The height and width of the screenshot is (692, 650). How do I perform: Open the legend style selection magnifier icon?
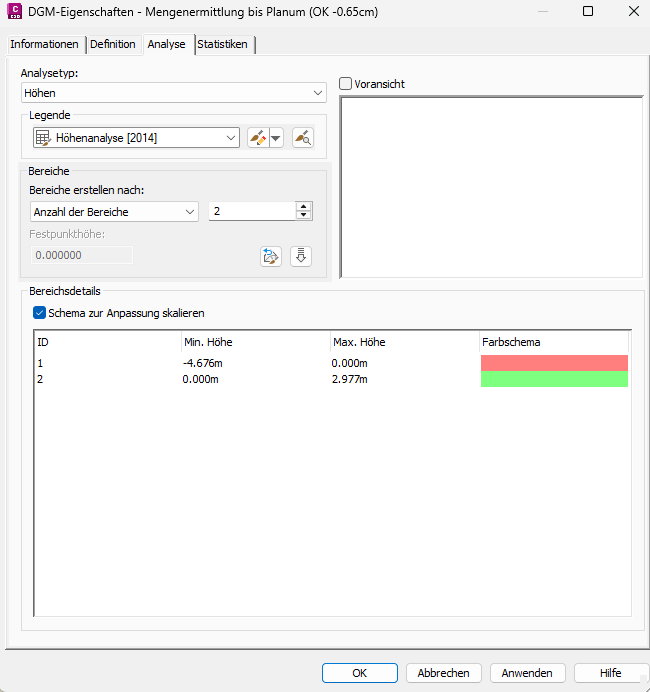click(x=303, y=138)
